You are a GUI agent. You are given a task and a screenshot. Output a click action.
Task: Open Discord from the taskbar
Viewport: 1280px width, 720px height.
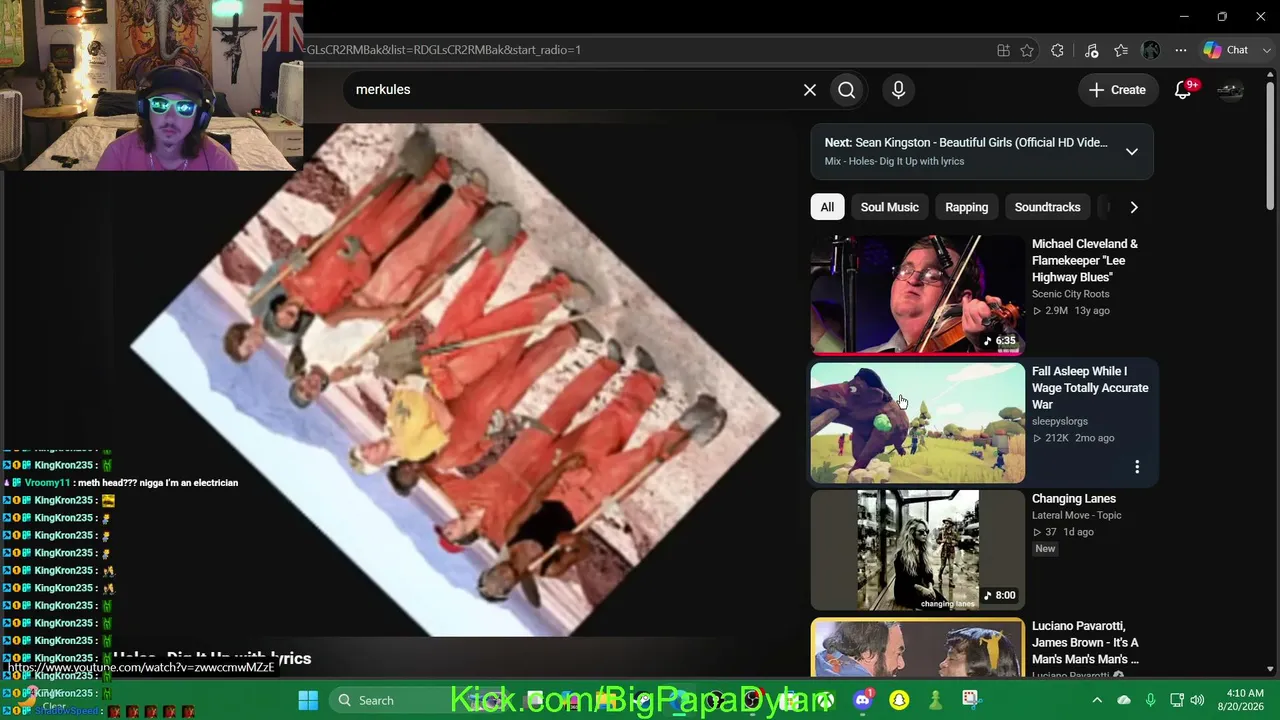pyautogui.click(x=863, y=700)
